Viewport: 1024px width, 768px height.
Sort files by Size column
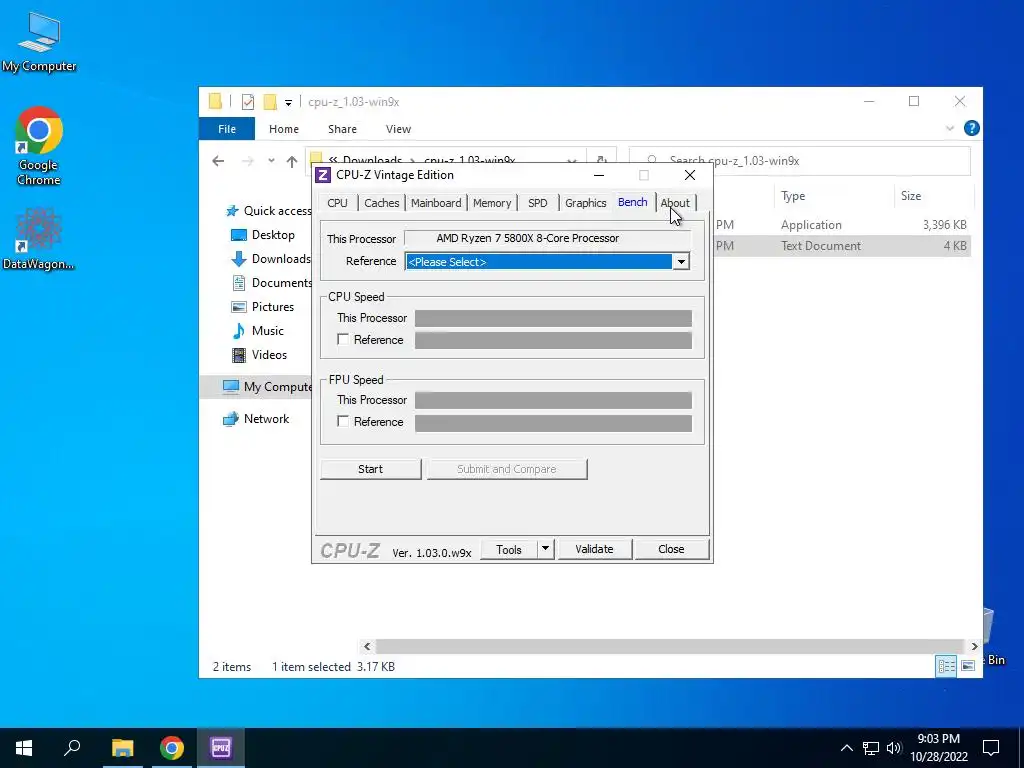[x=933, y=196]
